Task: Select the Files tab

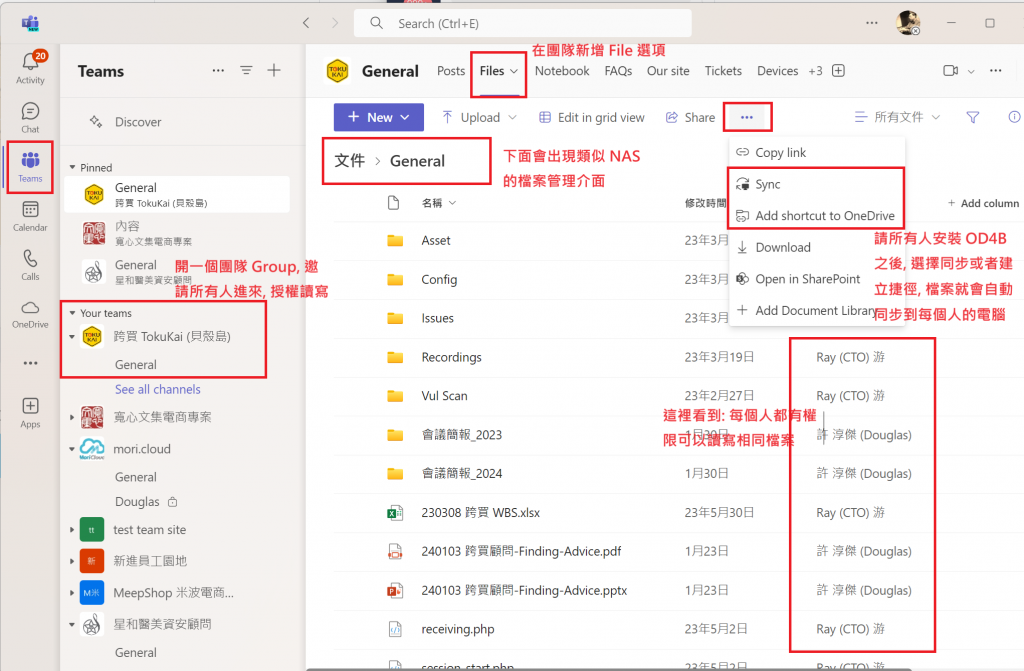Action: click(498, 71)
